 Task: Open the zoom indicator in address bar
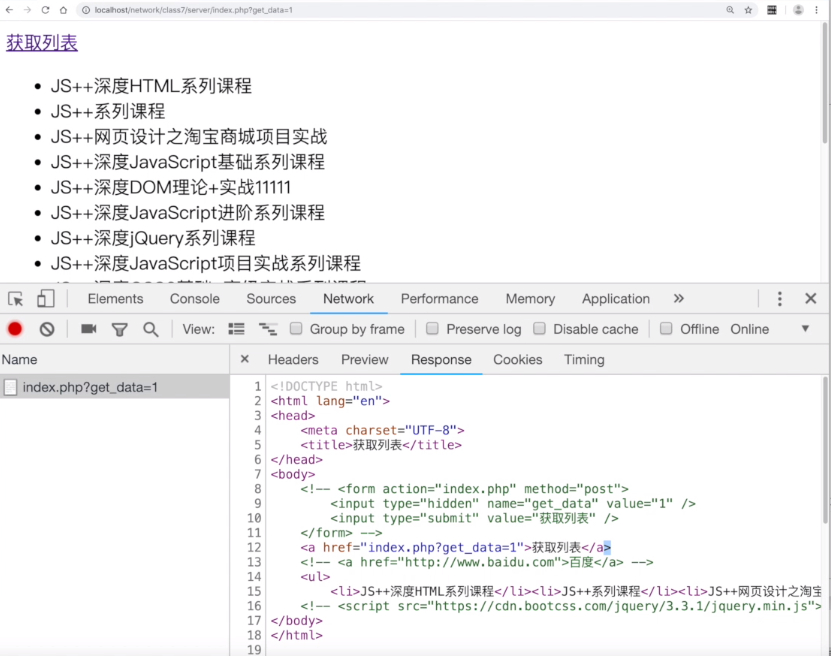tap(730, 10)
